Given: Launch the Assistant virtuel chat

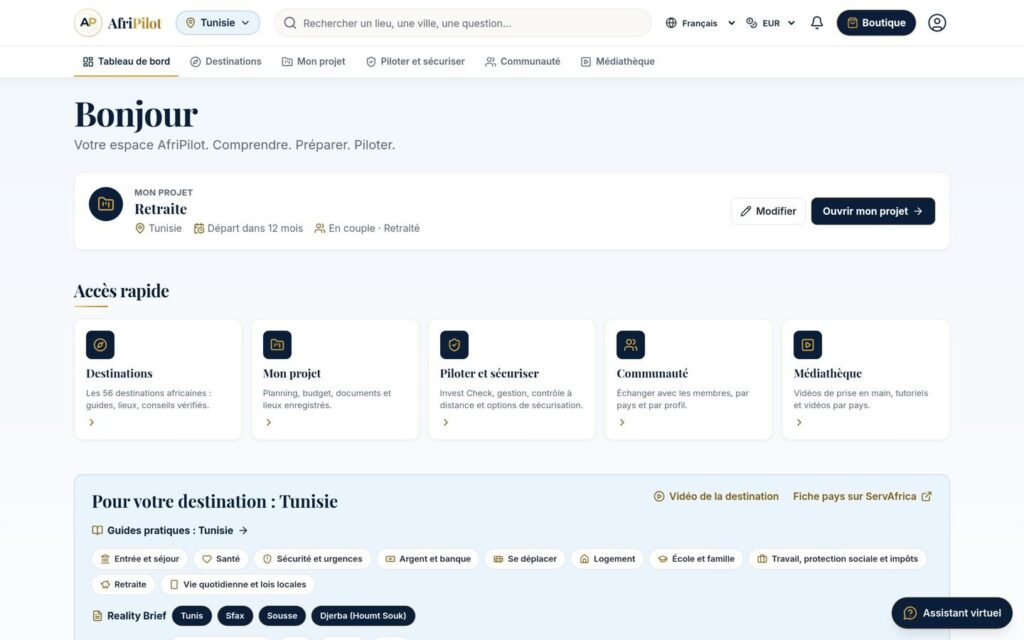Looking at the screenshot, I should (952, 613).
